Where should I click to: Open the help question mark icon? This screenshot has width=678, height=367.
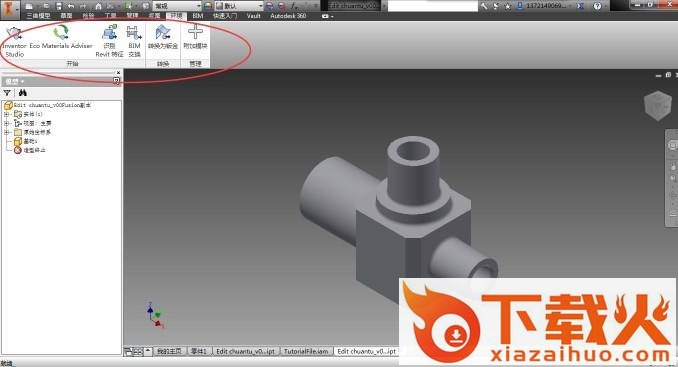[x=597, y=6]
